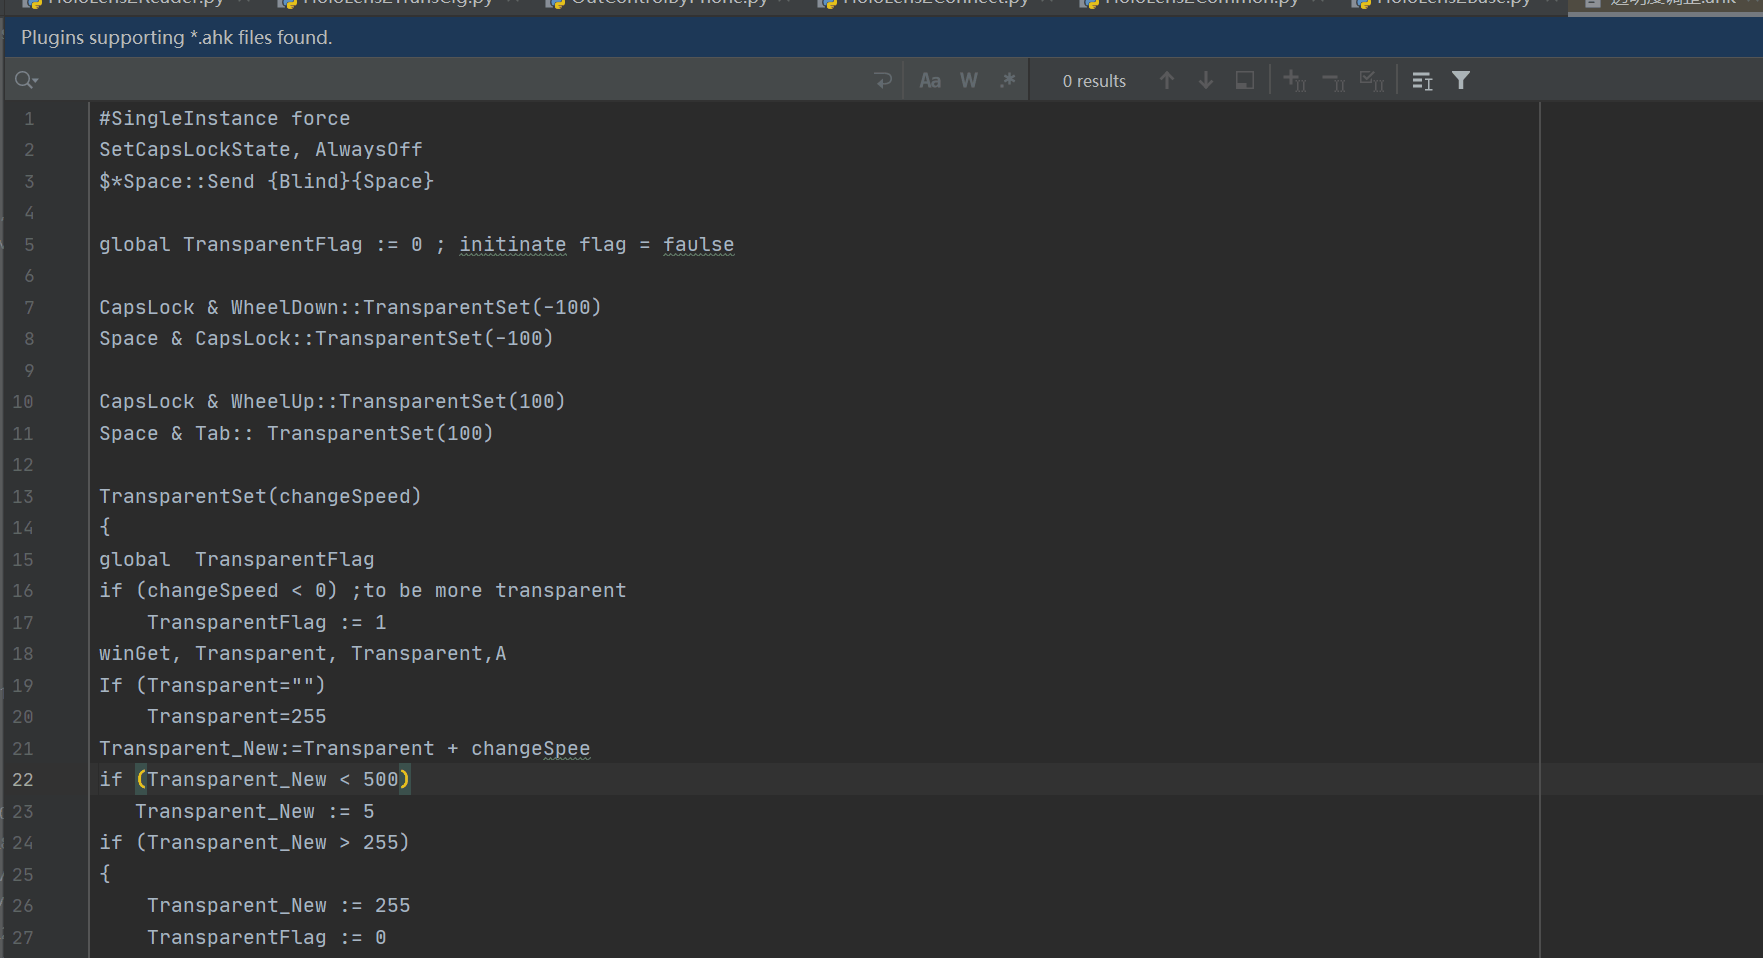Click 'TransparentFlag := 1' on line 17
Viewport: 1763px width, 958px height.
[x=267, y=622]
